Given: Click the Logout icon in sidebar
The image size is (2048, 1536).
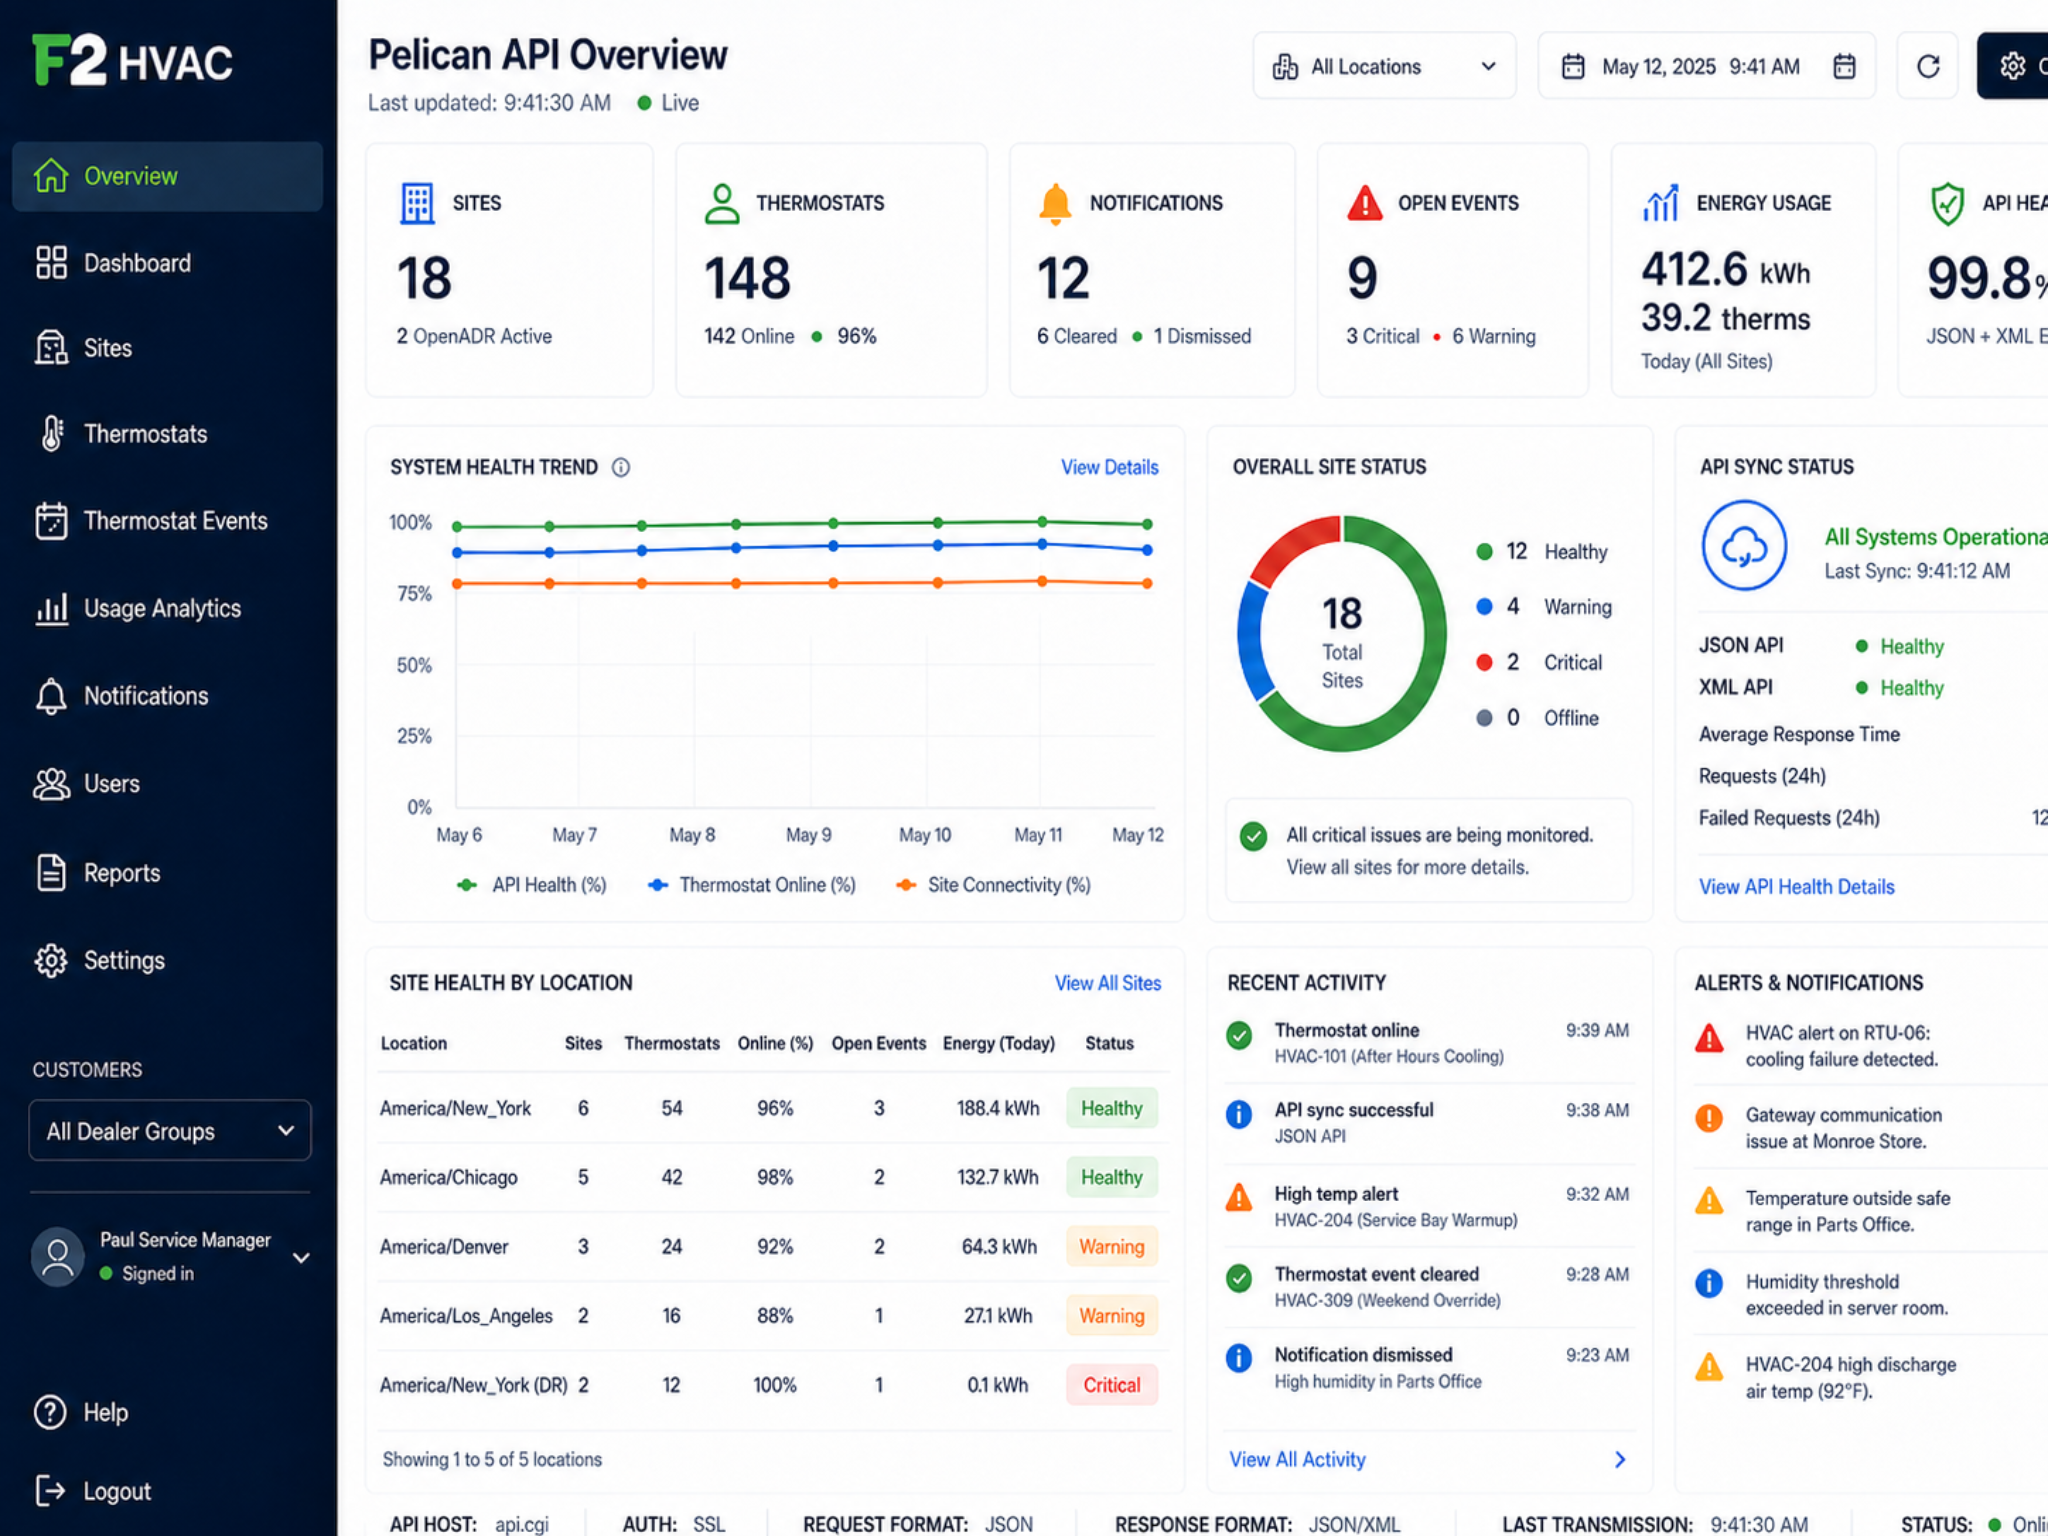Looking at the screenshot, I should tap(51, 1491).
